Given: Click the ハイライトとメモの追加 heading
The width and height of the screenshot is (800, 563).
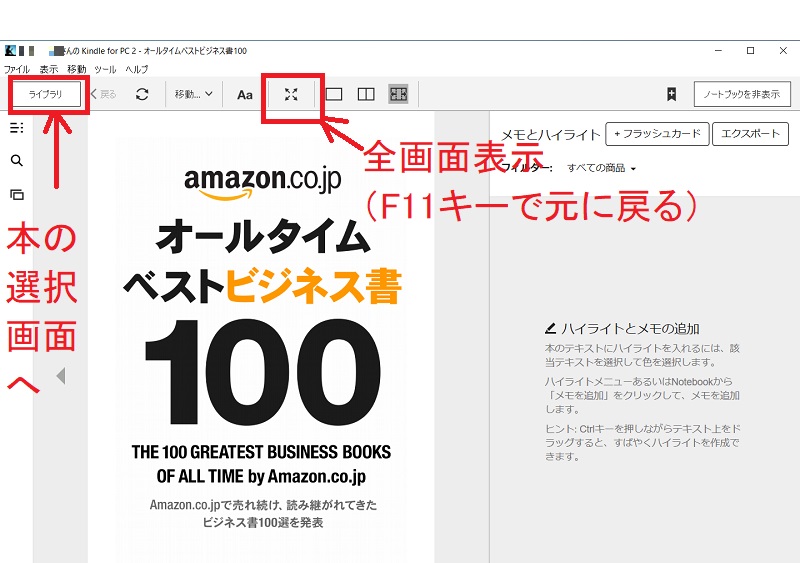Looking at the screenshot, I should [x=630, y=329].
